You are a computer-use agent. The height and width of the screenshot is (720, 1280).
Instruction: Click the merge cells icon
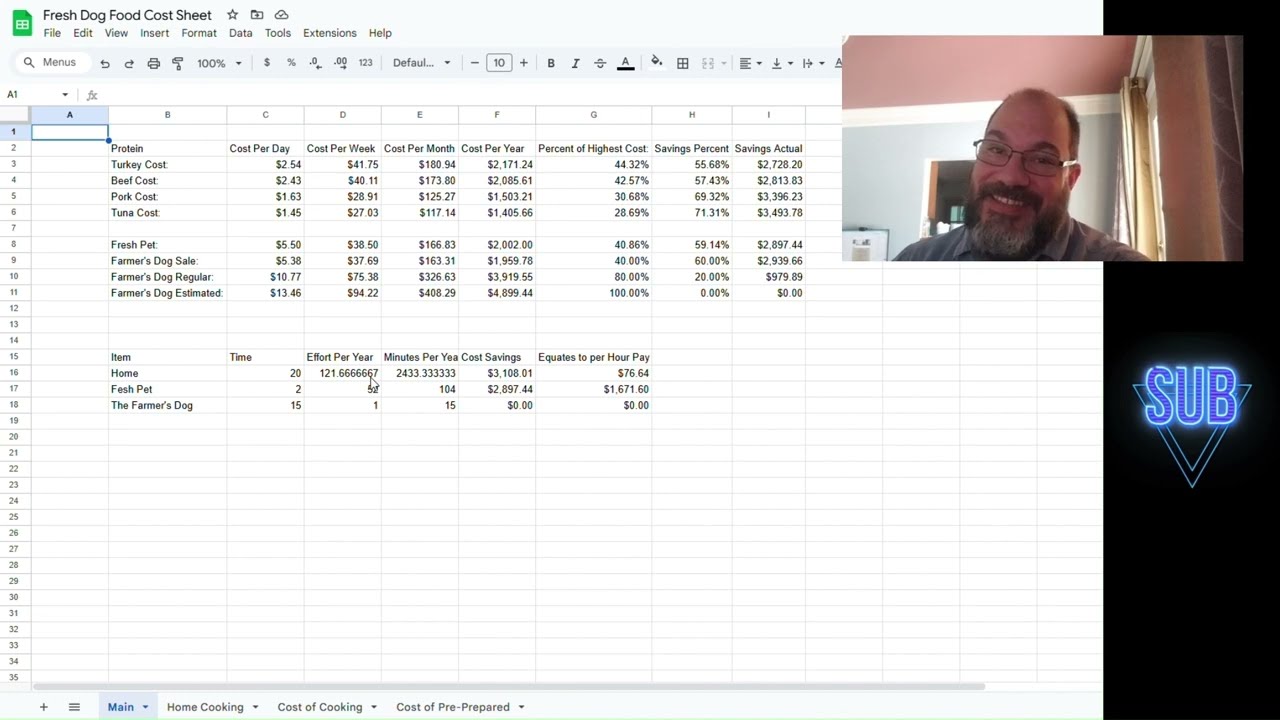pyautogui.click(x=708, y=63)
